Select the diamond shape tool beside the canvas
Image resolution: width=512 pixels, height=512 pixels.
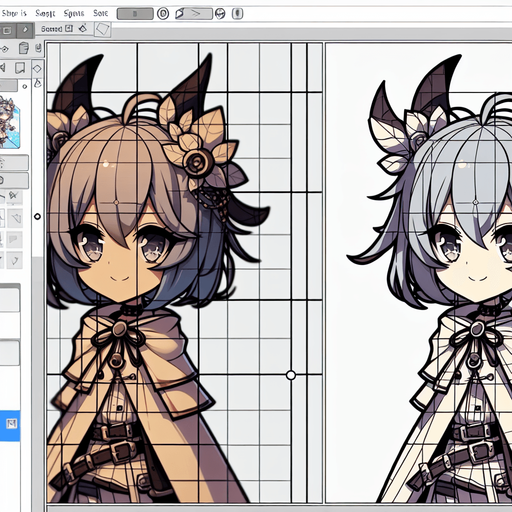point(37,69)
